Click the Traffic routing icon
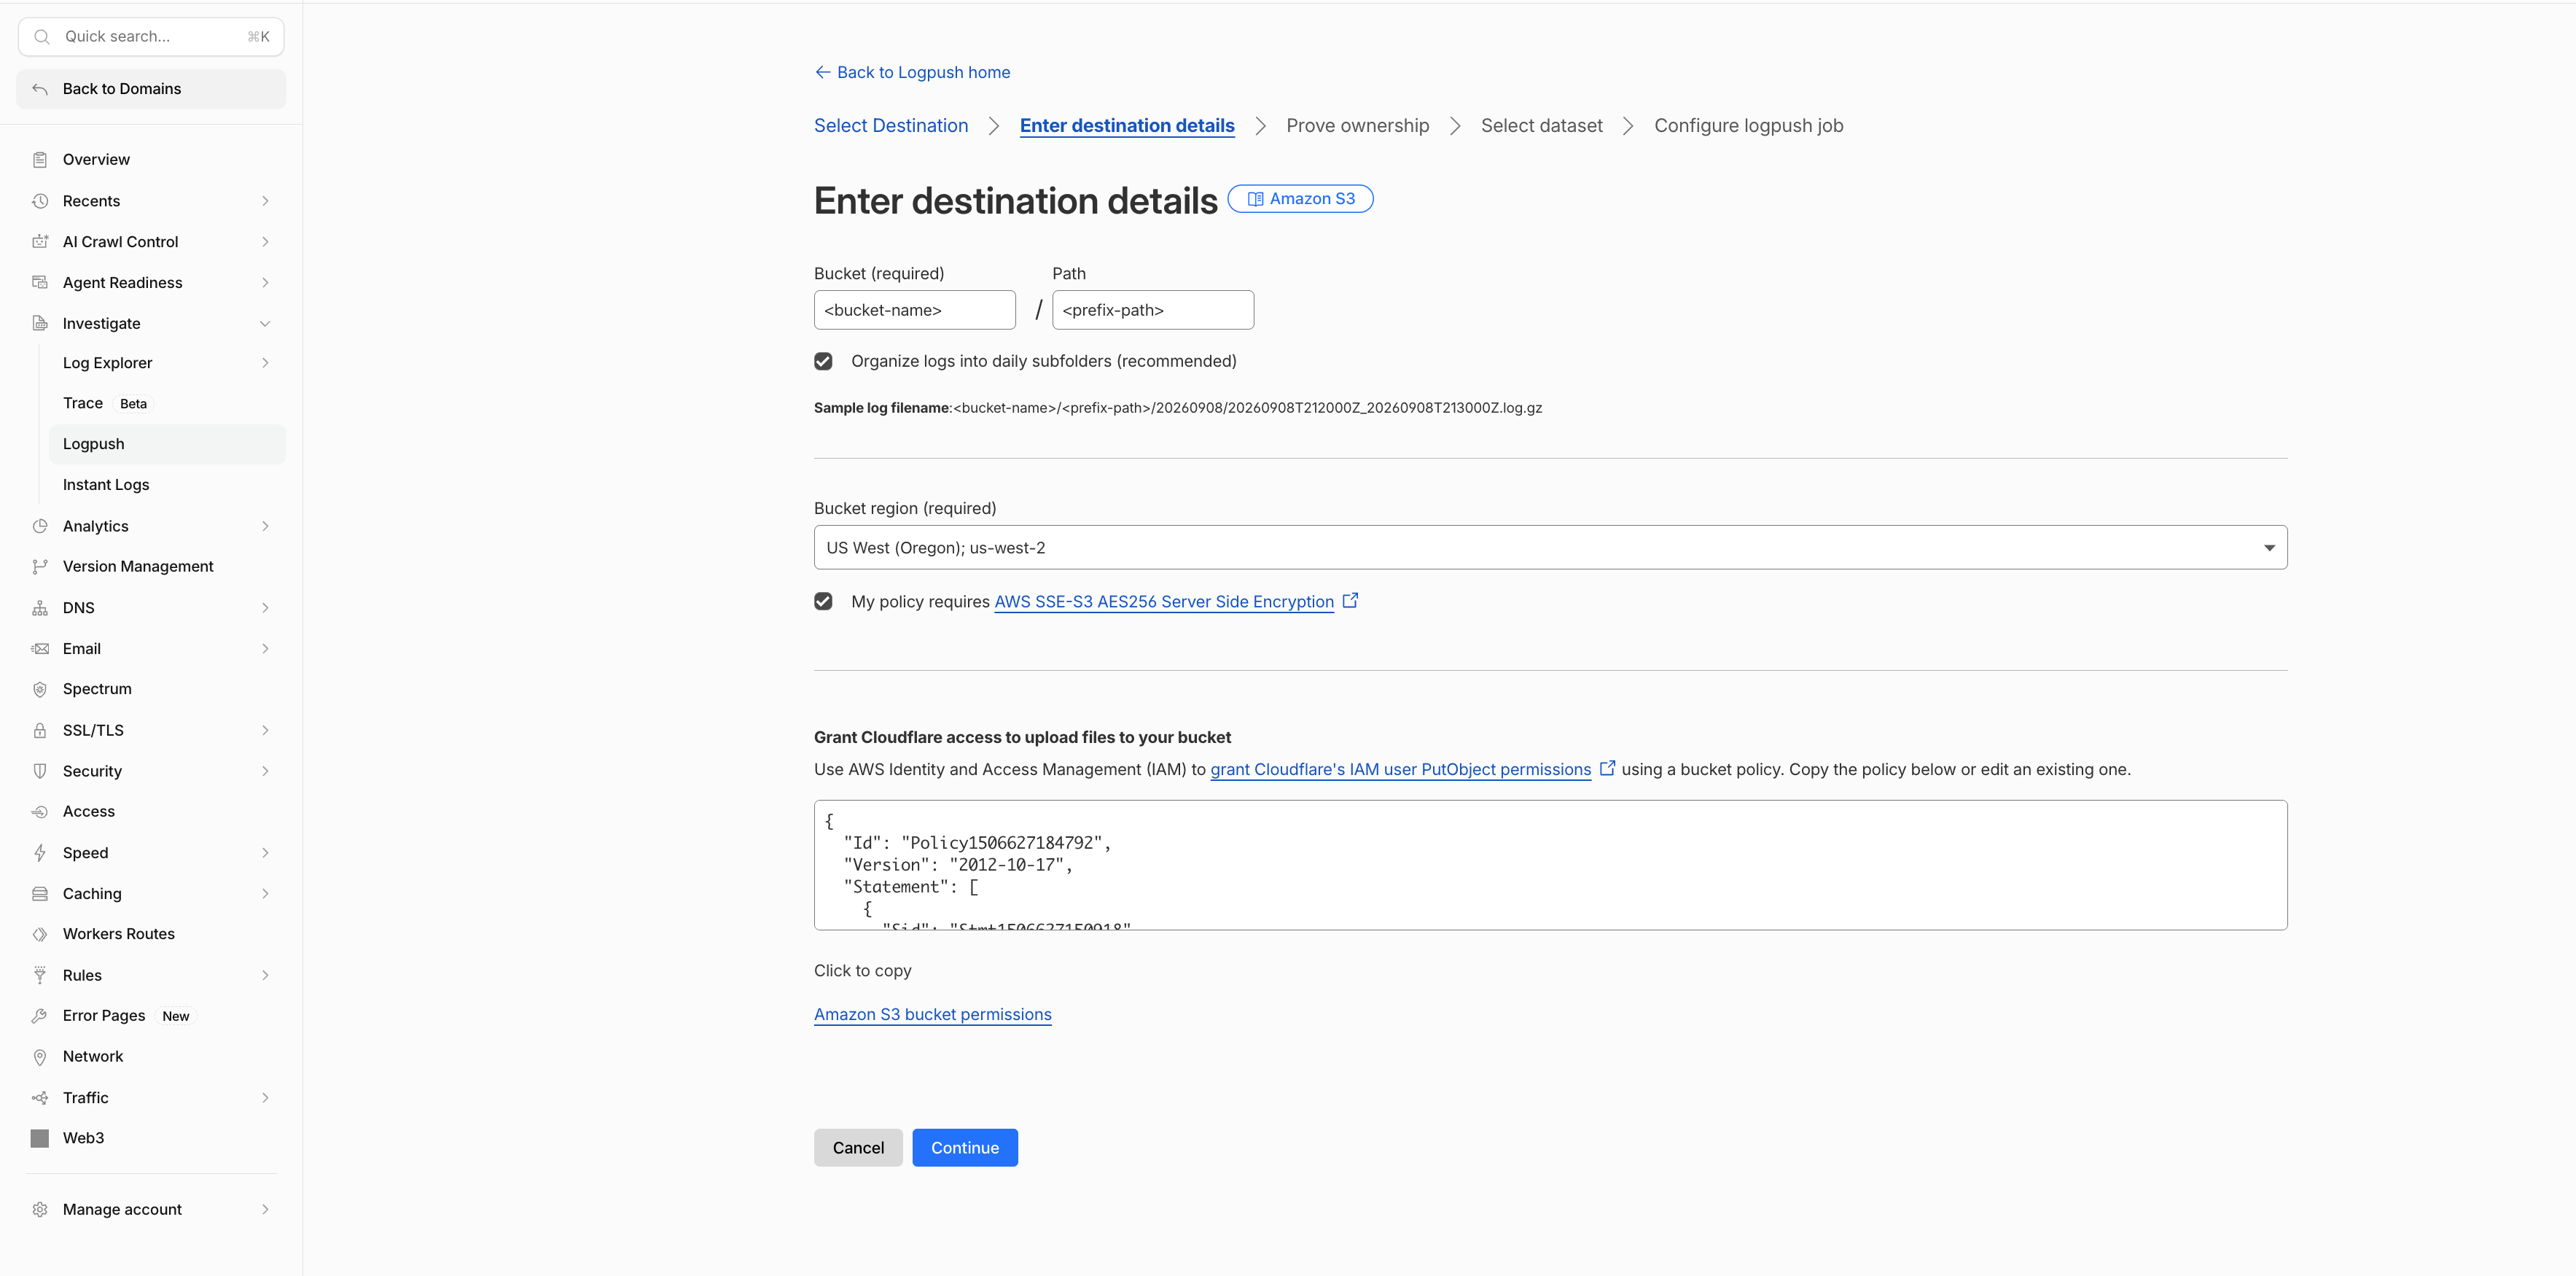This screenshot has height=1276, width=2576. pyautogui.click(x=40, y=1098)
